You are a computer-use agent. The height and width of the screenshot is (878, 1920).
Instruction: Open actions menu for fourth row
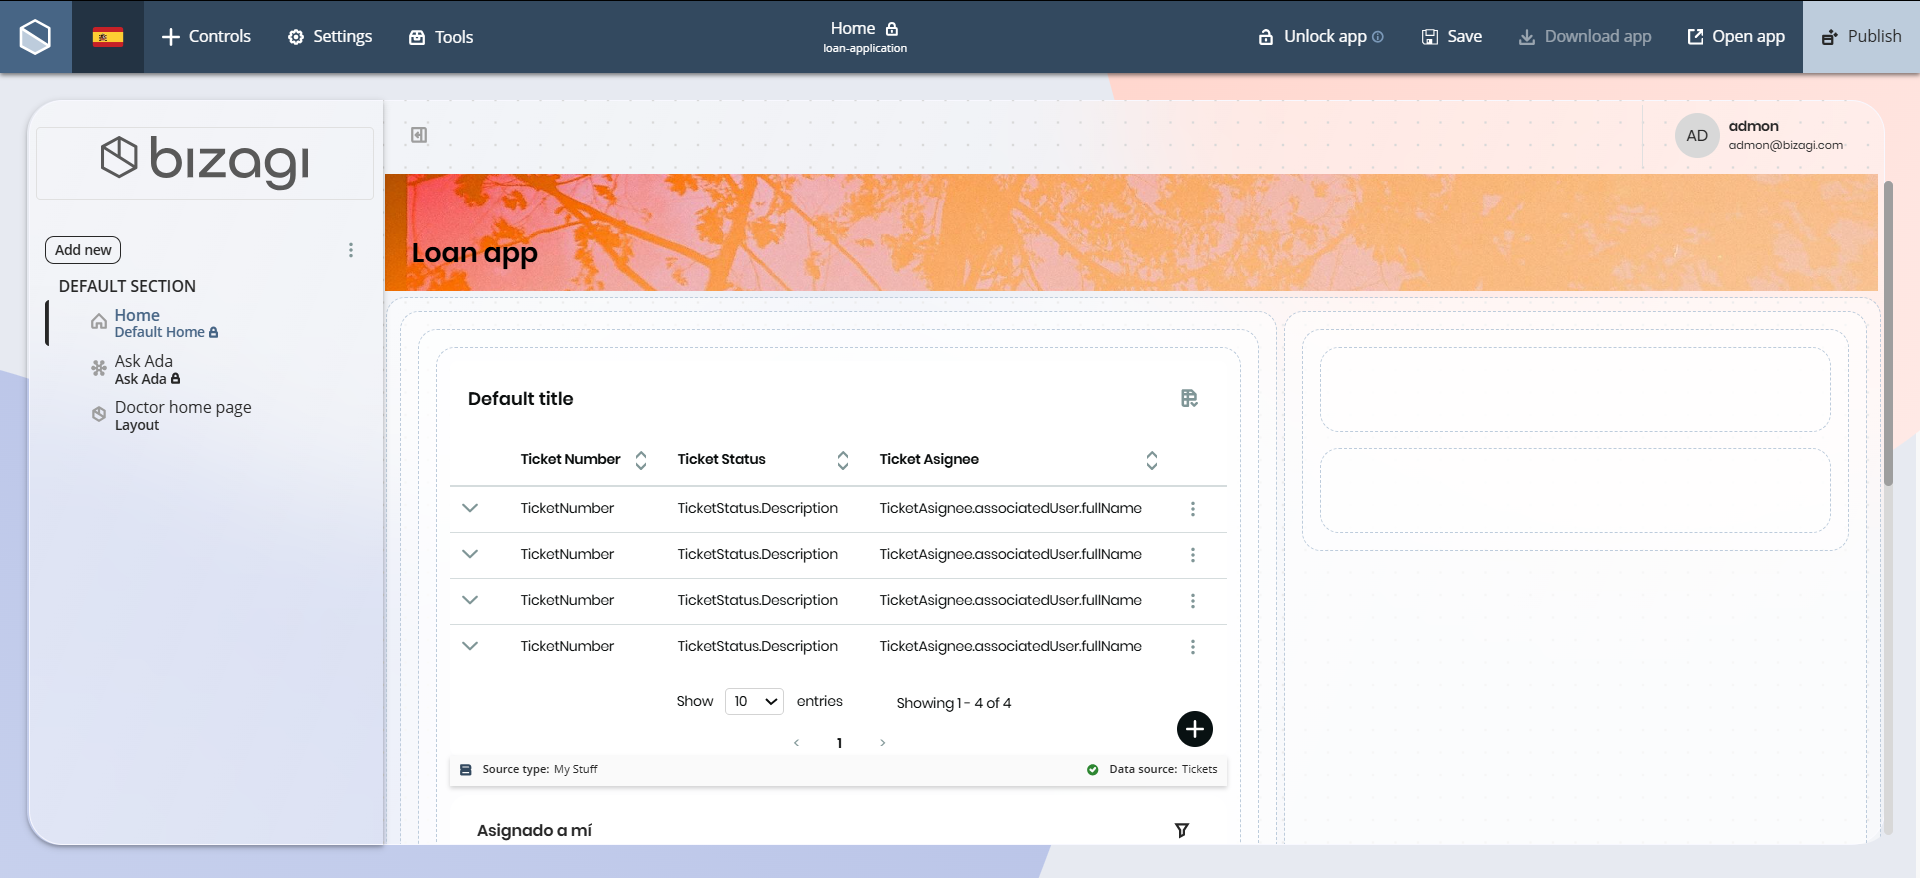click(1193, 647)
